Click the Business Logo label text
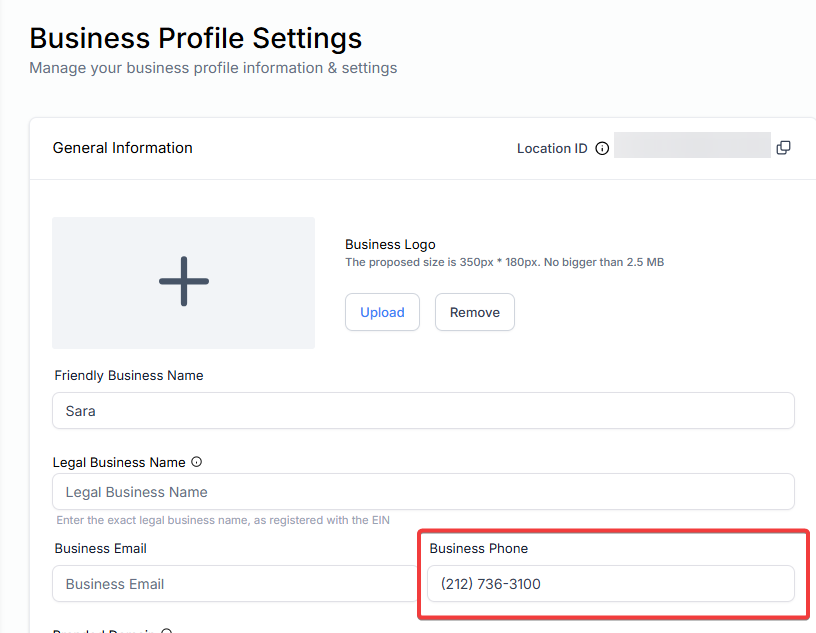816x633 pixels. tap(390, 244)
